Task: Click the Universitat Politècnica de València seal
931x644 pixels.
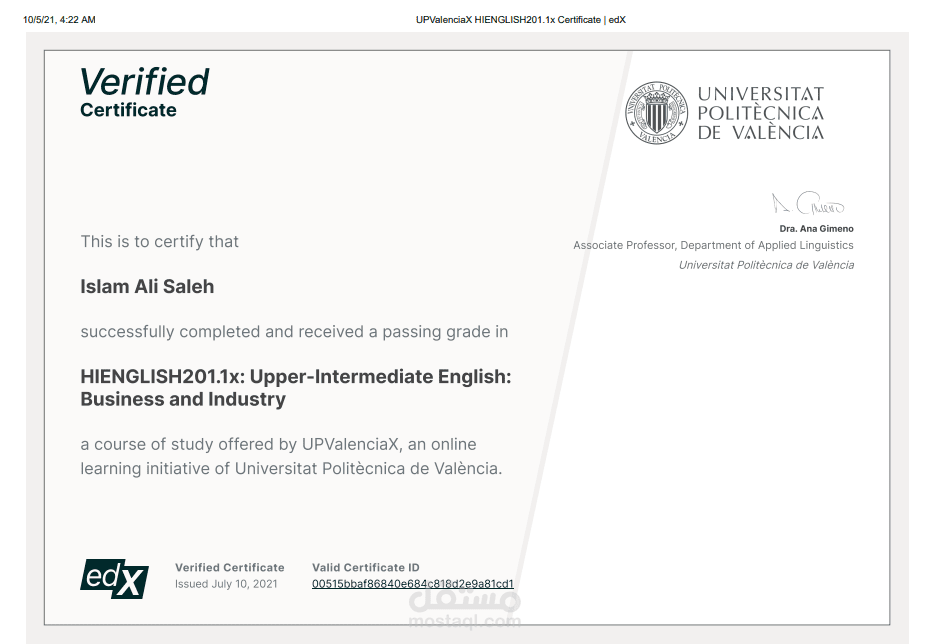Action: tap(657, 113)
